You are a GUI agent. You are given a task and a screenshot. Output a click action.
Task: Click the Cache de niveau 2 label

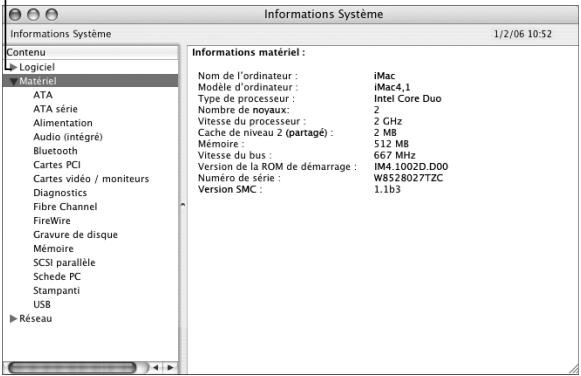266,133
